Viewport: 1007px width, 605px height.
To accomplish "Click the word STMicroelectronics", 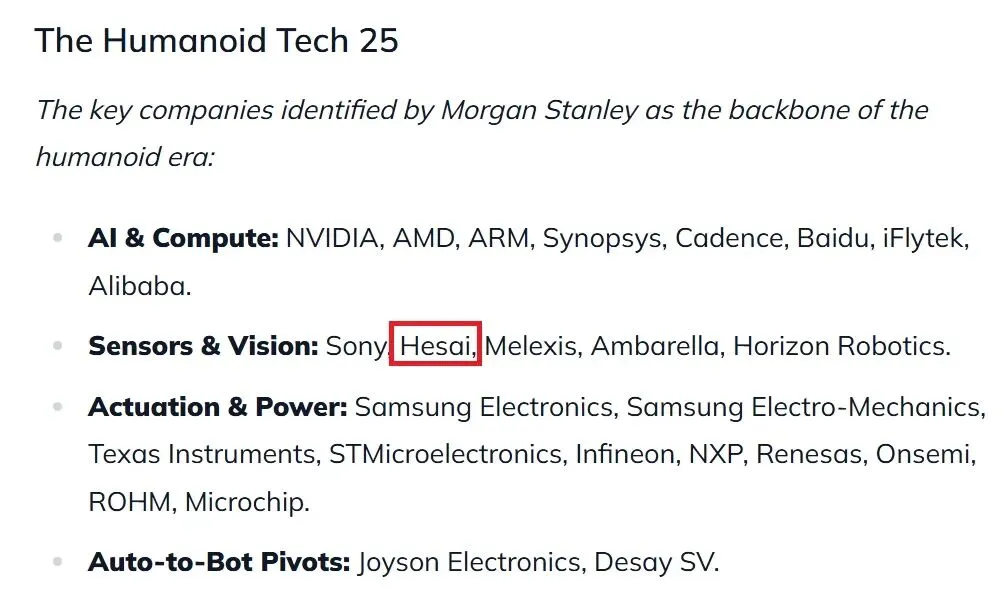I will tap(445, 454).
